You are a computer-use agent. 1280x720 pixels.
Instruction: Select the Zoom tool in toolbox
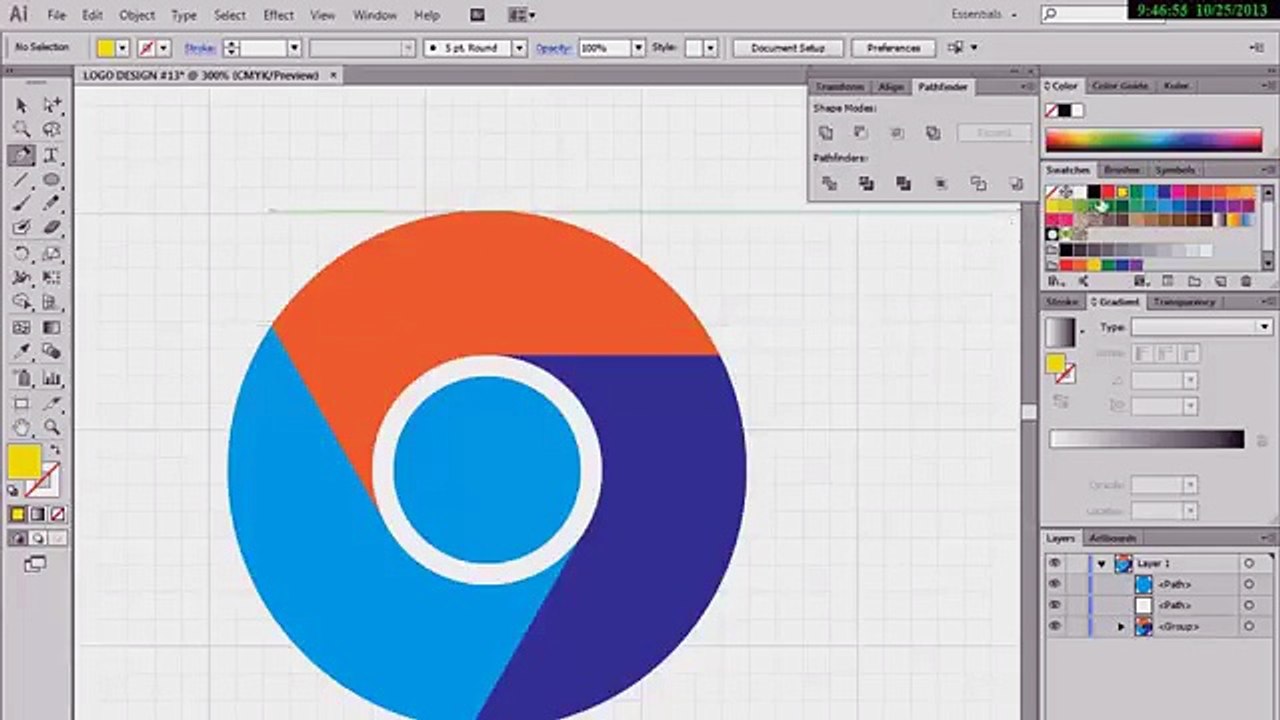(51, 427)
